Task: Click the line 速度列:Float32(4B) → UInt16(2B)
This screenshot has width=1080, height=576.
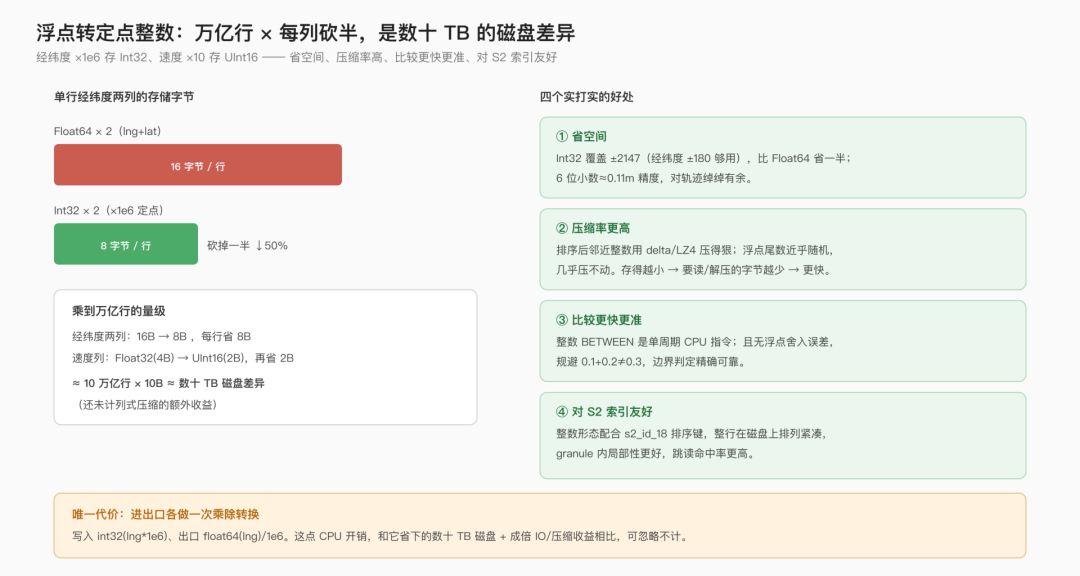Action: point(183,358)
